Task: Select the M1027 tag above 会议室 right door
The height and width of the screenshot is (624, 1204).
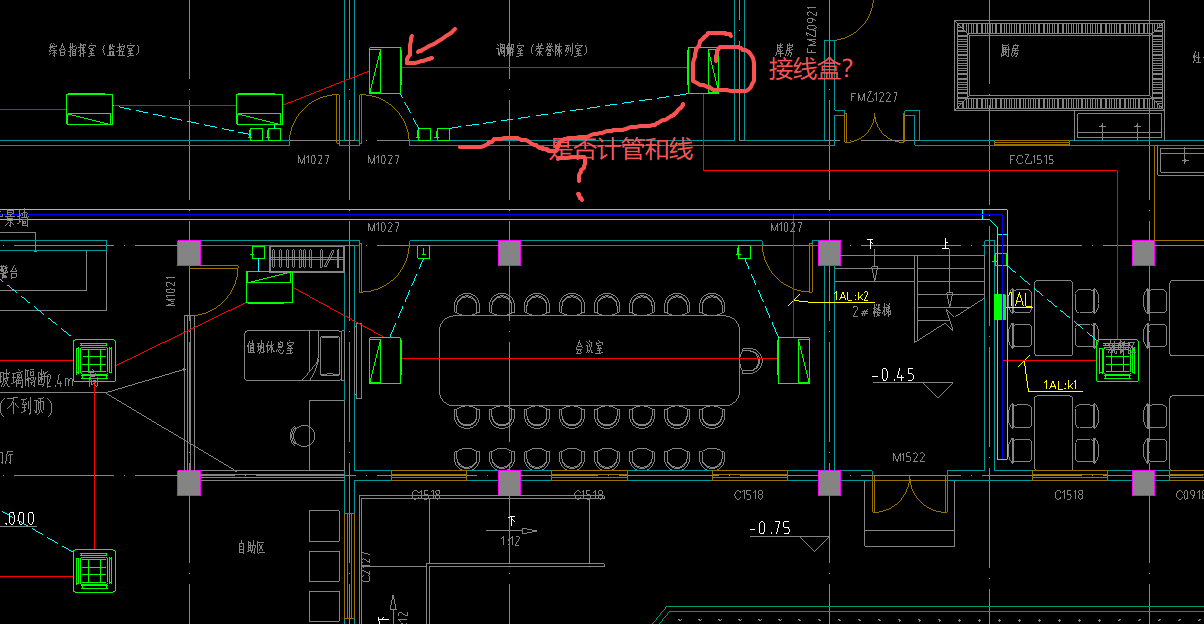Action: coord(787,228)
